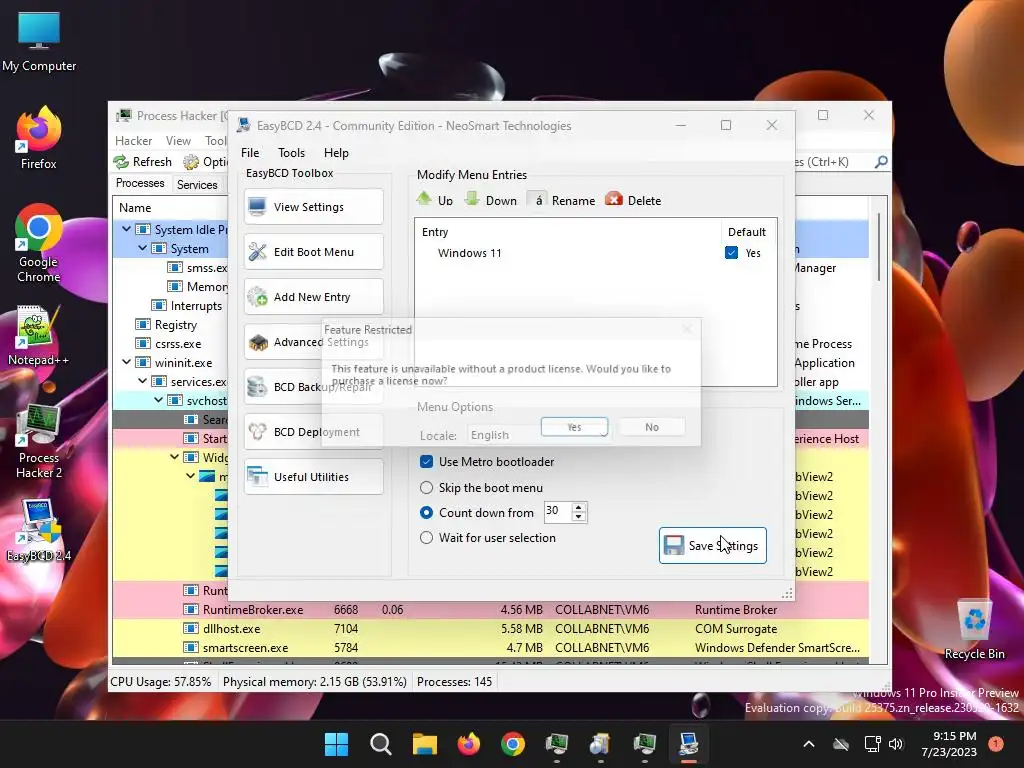Screen dimensions: 1024x768
Task: Open View Settings in EasyBCD toolbox
Action: (313, 207)
